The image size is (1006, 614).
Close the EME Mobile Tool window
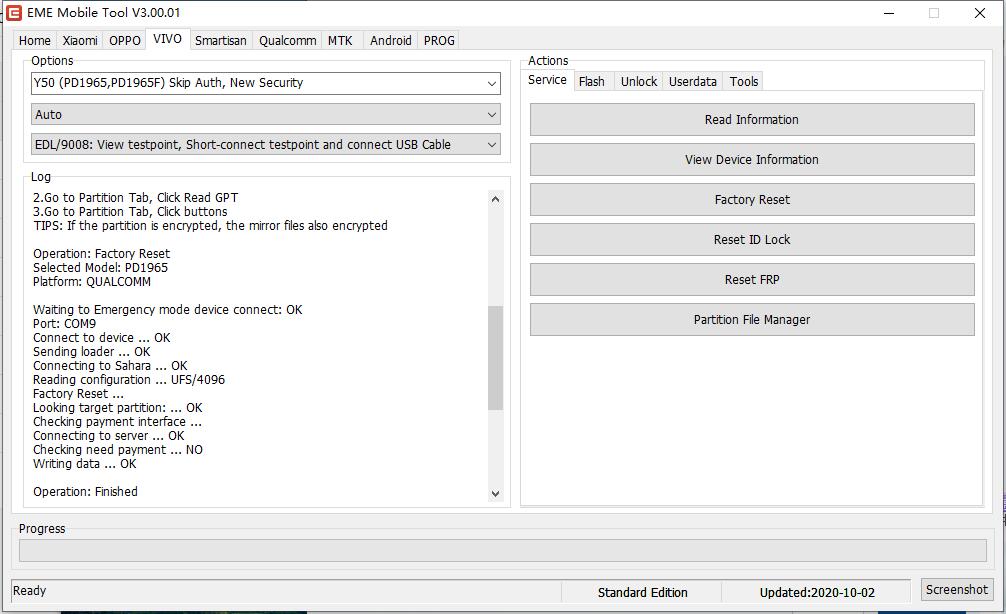[x=980, y=13]
